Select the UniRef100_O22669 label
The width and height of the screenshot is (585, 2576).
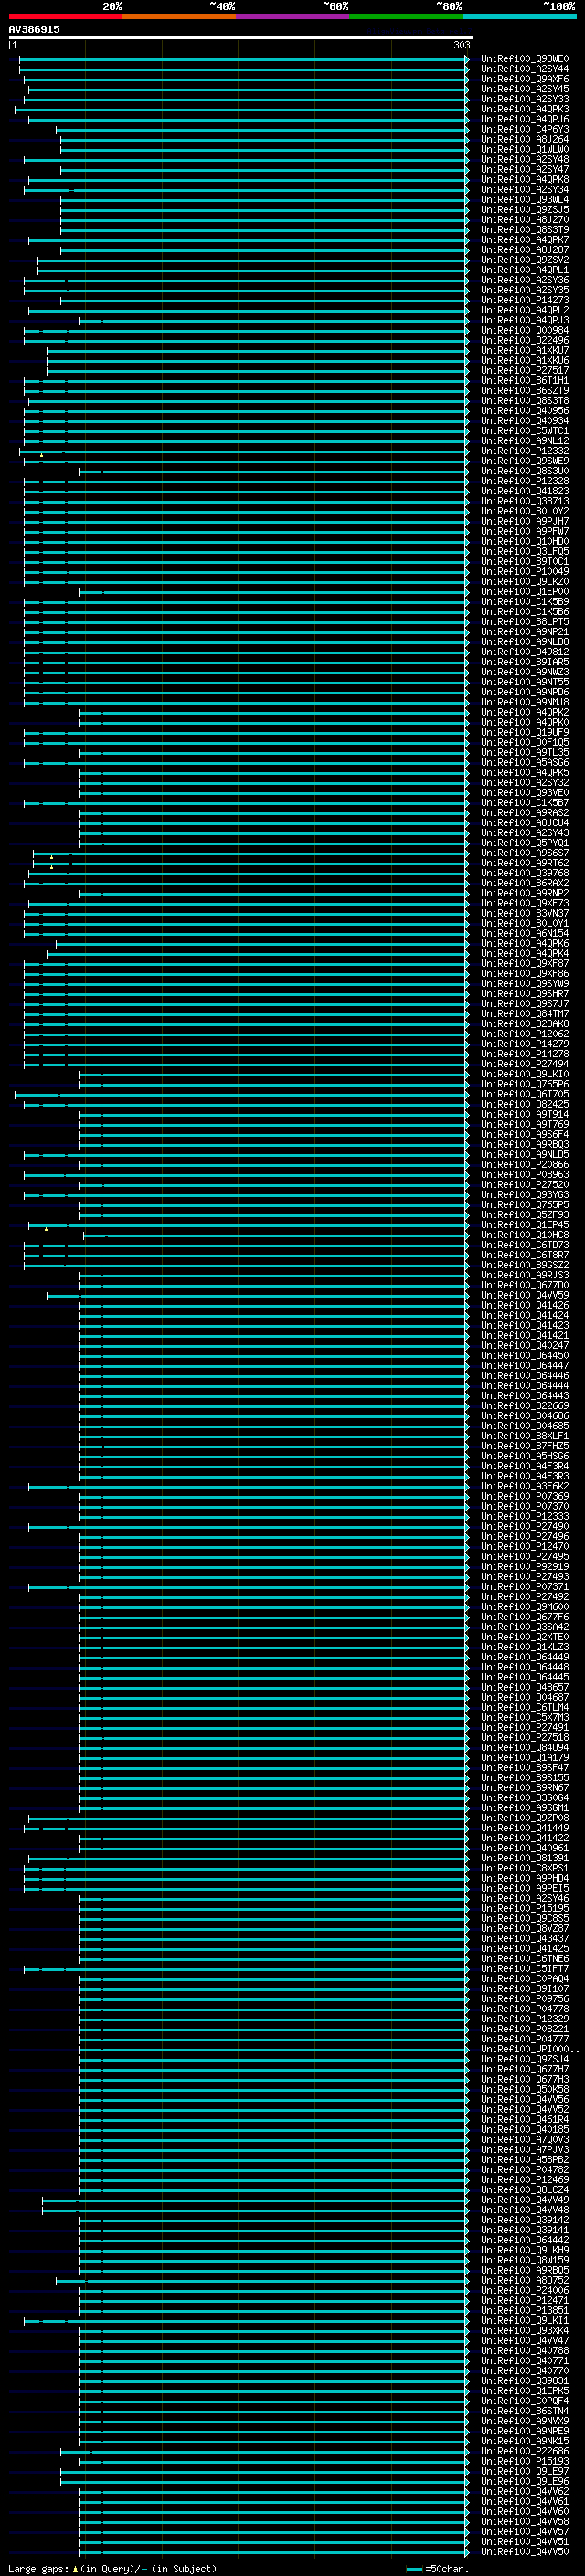[524, 1406]
